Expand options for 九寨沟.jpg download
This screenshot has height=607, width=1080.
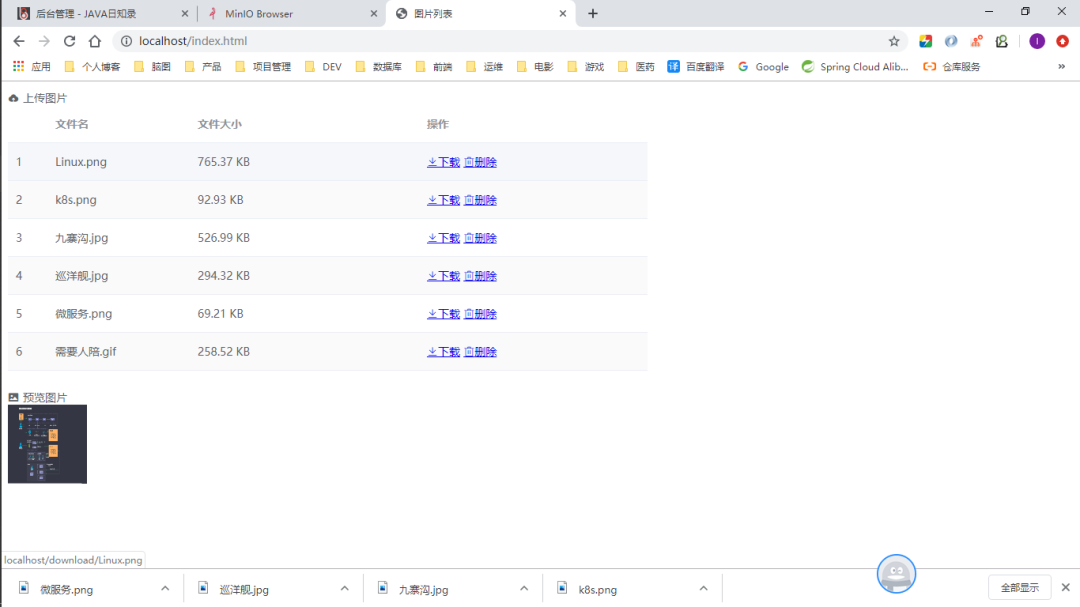click(x=524, y=588)
